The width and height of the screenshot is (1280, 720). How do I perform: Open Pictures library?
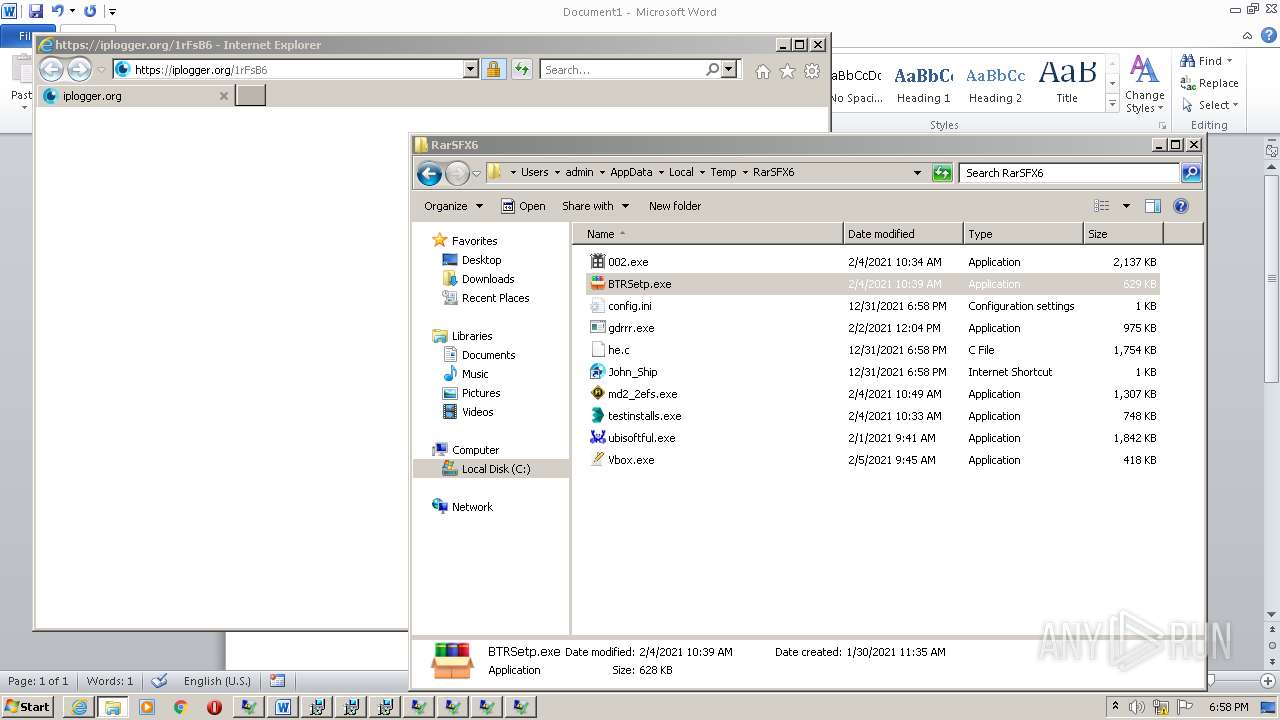tap(481, 393)
